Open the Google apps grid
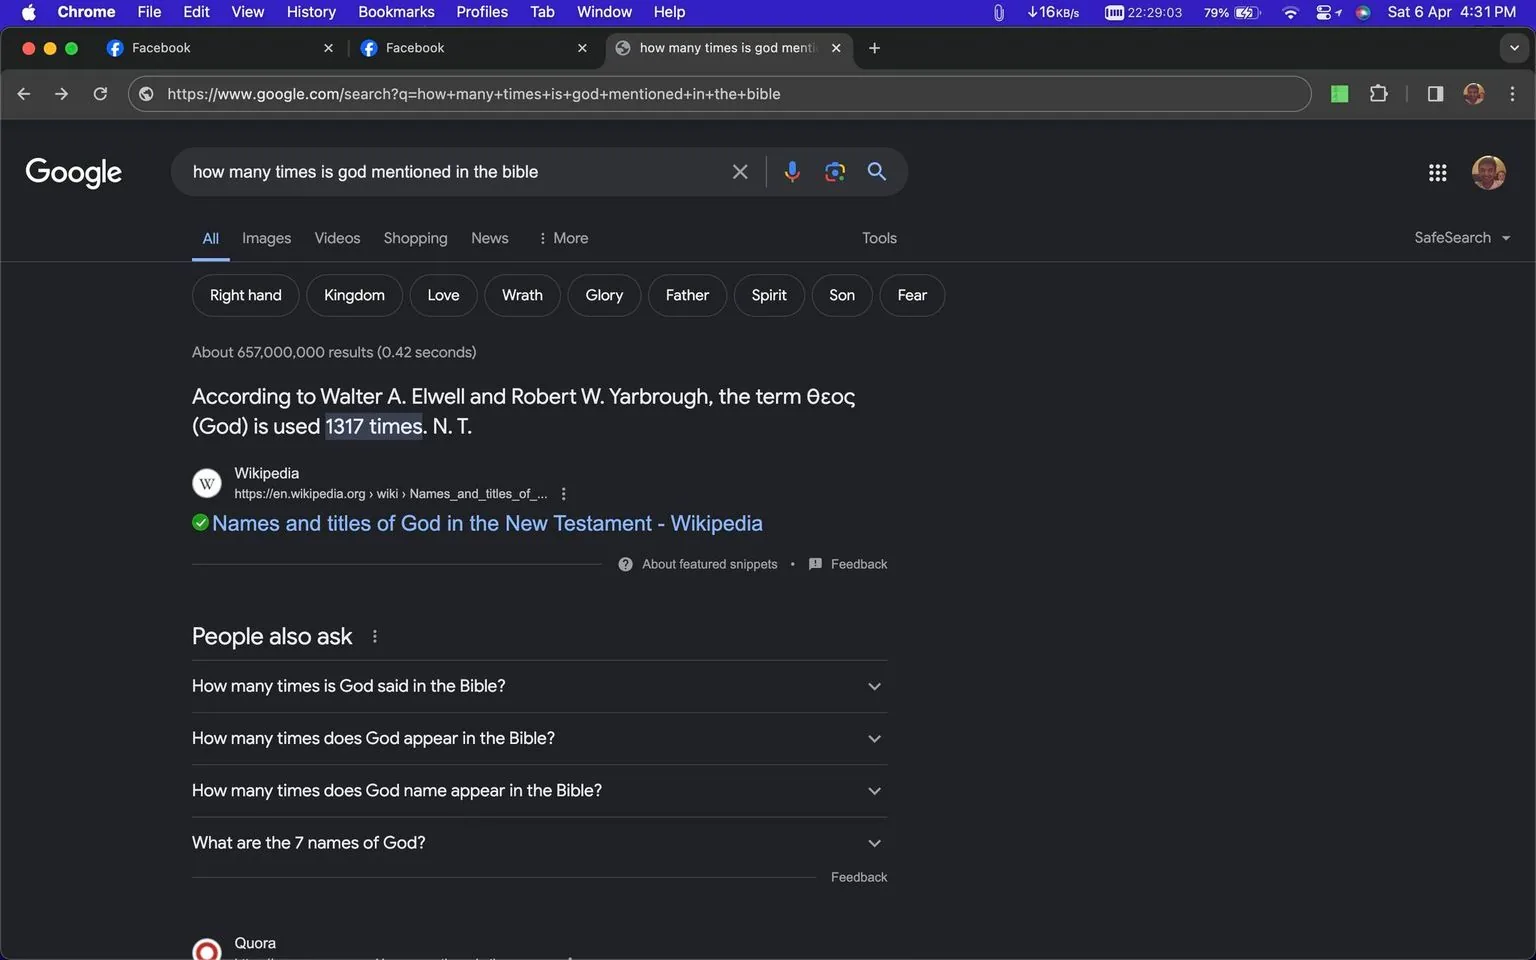The image size is (1536, 960). pyautogui.click(x=1437, y=172)
